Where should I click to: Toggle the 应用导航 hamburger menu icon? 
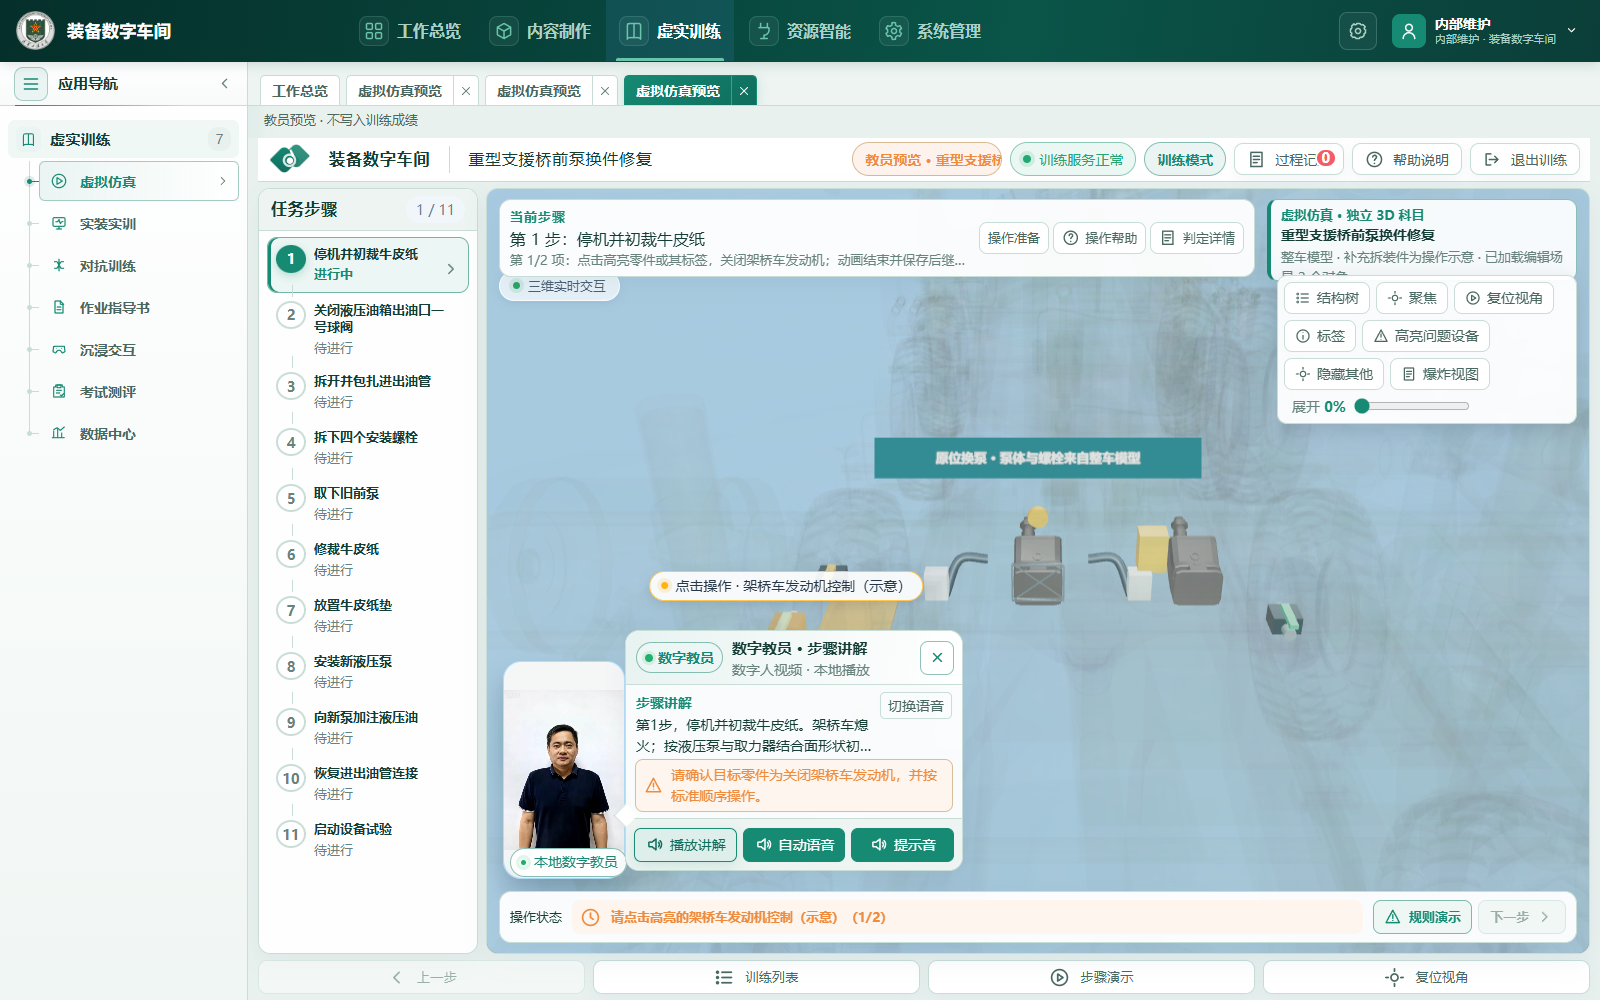click(x=31, y=84)
